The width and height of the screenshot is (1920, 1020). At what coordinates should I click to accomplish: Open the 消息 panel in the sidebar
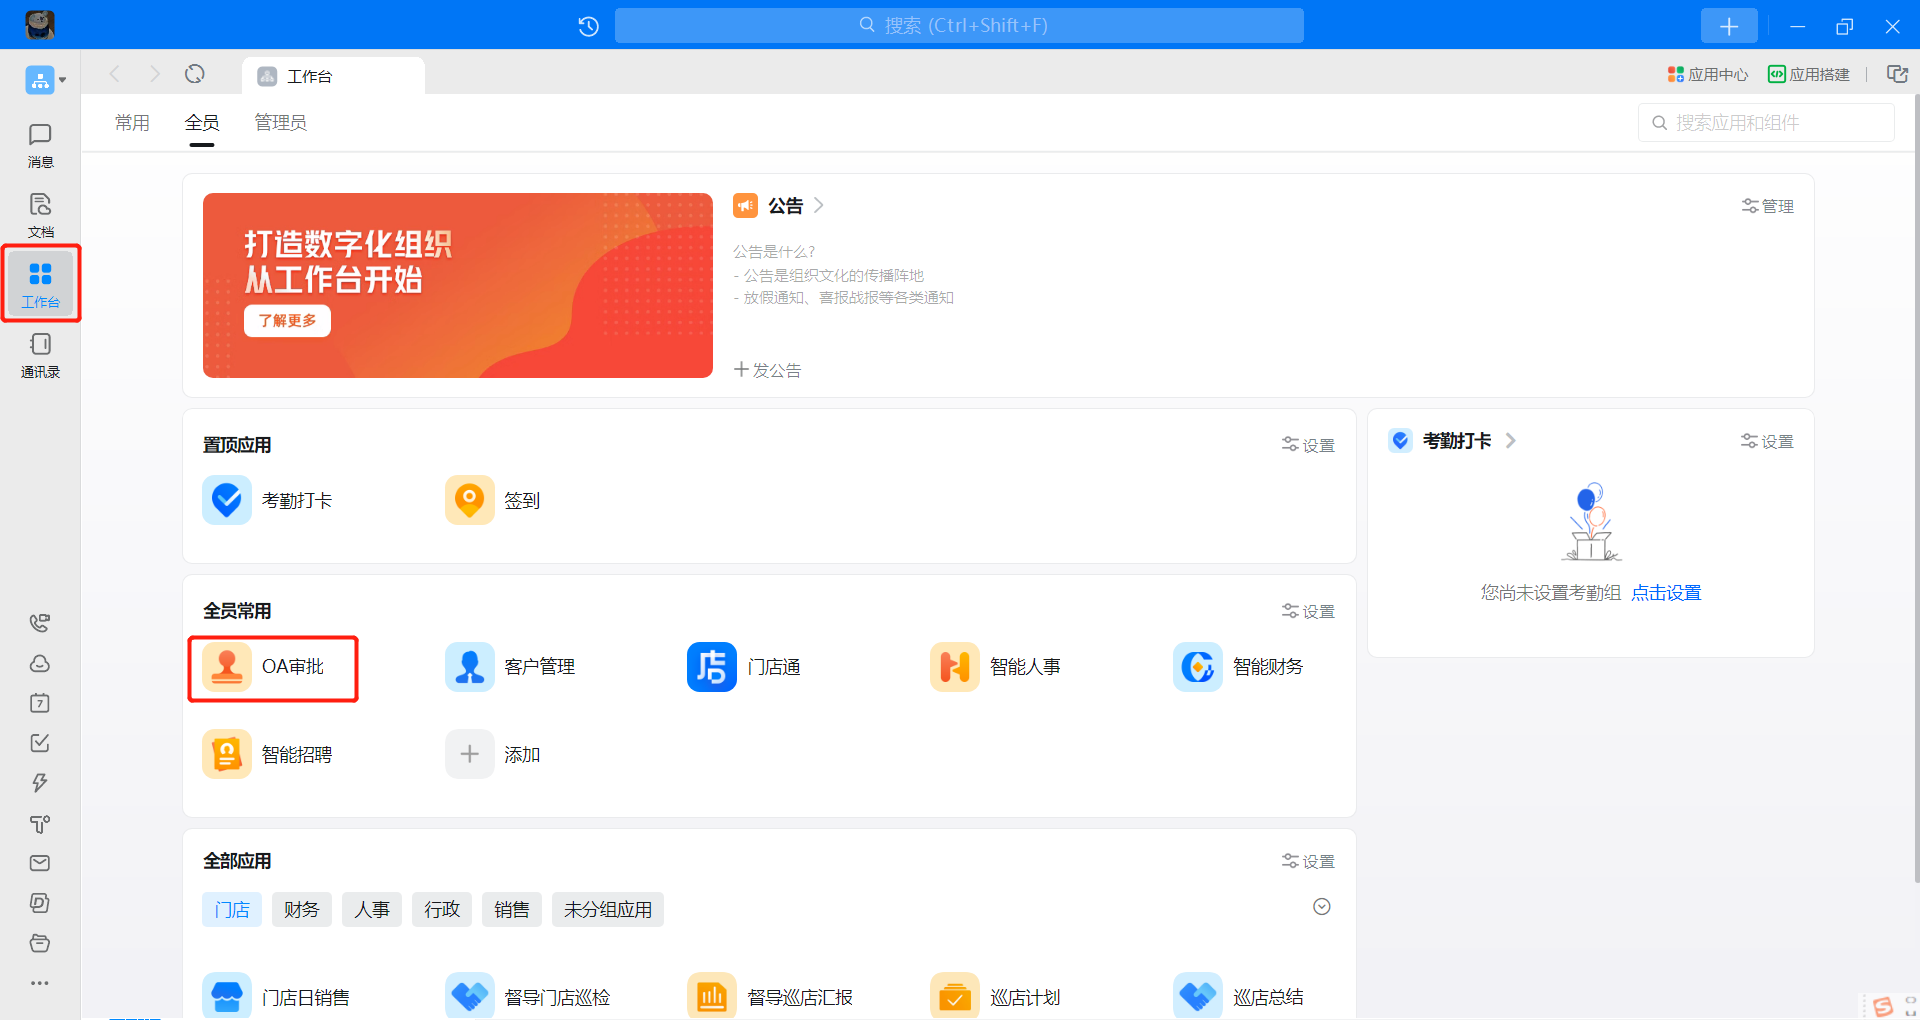point(40,145)
